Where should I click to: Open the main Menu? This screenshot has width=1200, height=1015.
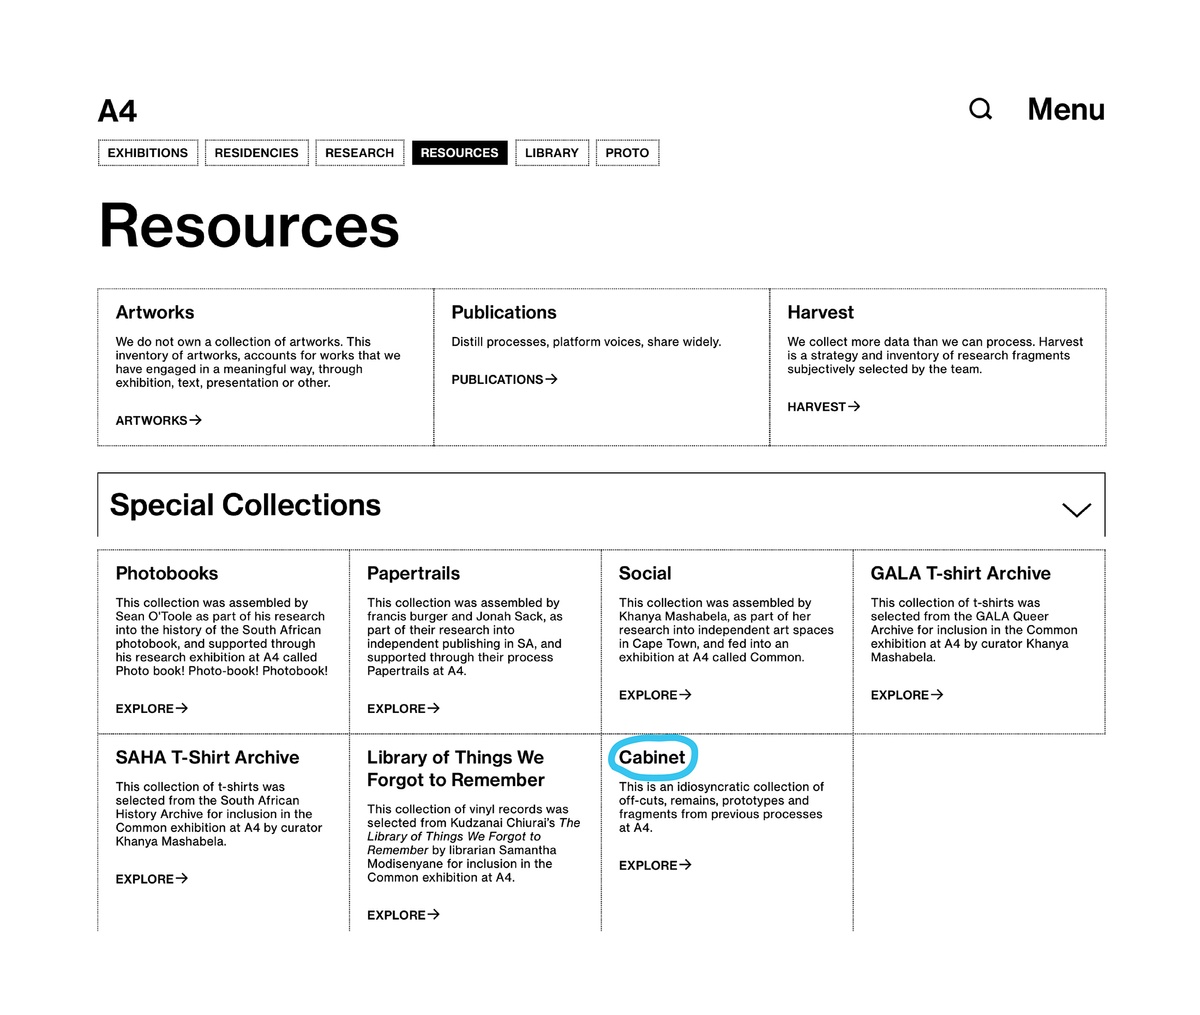(1066, 109)
